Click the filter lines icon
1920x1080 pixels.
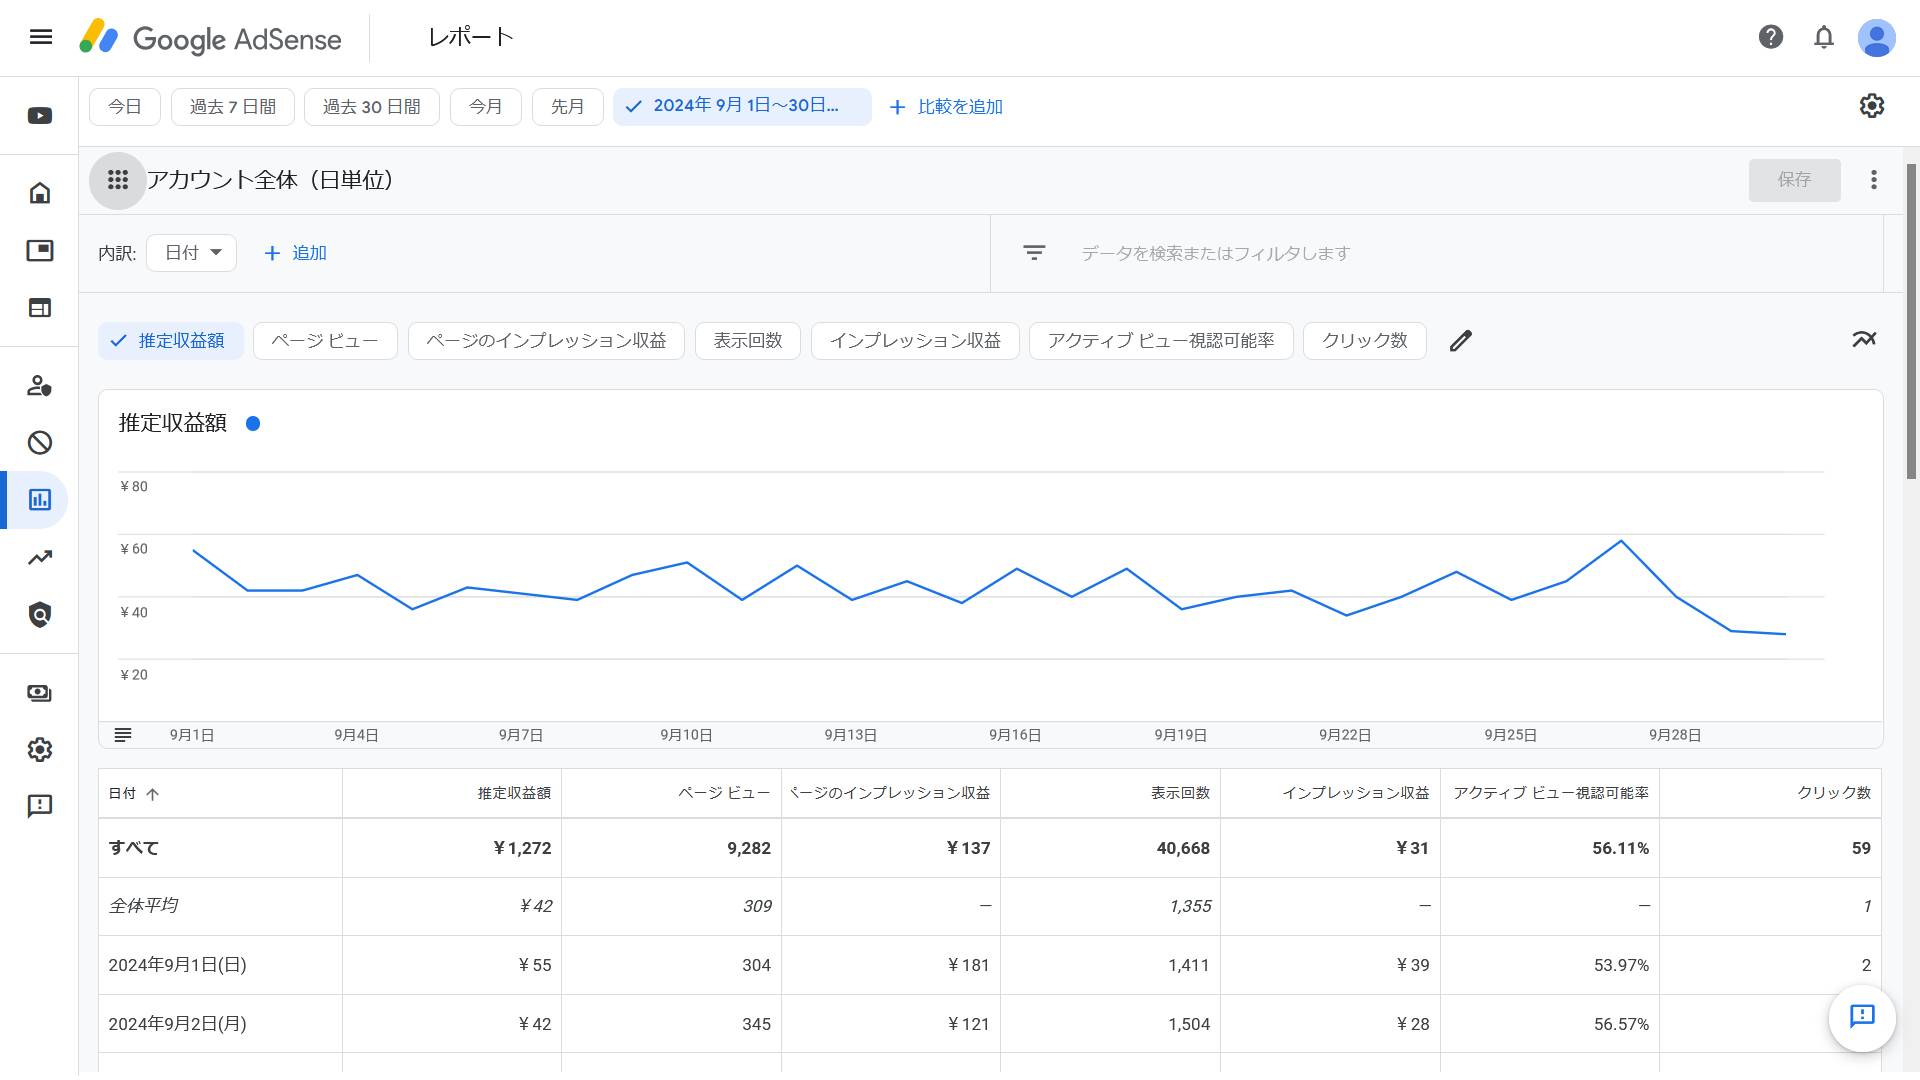click(1034, 253)
